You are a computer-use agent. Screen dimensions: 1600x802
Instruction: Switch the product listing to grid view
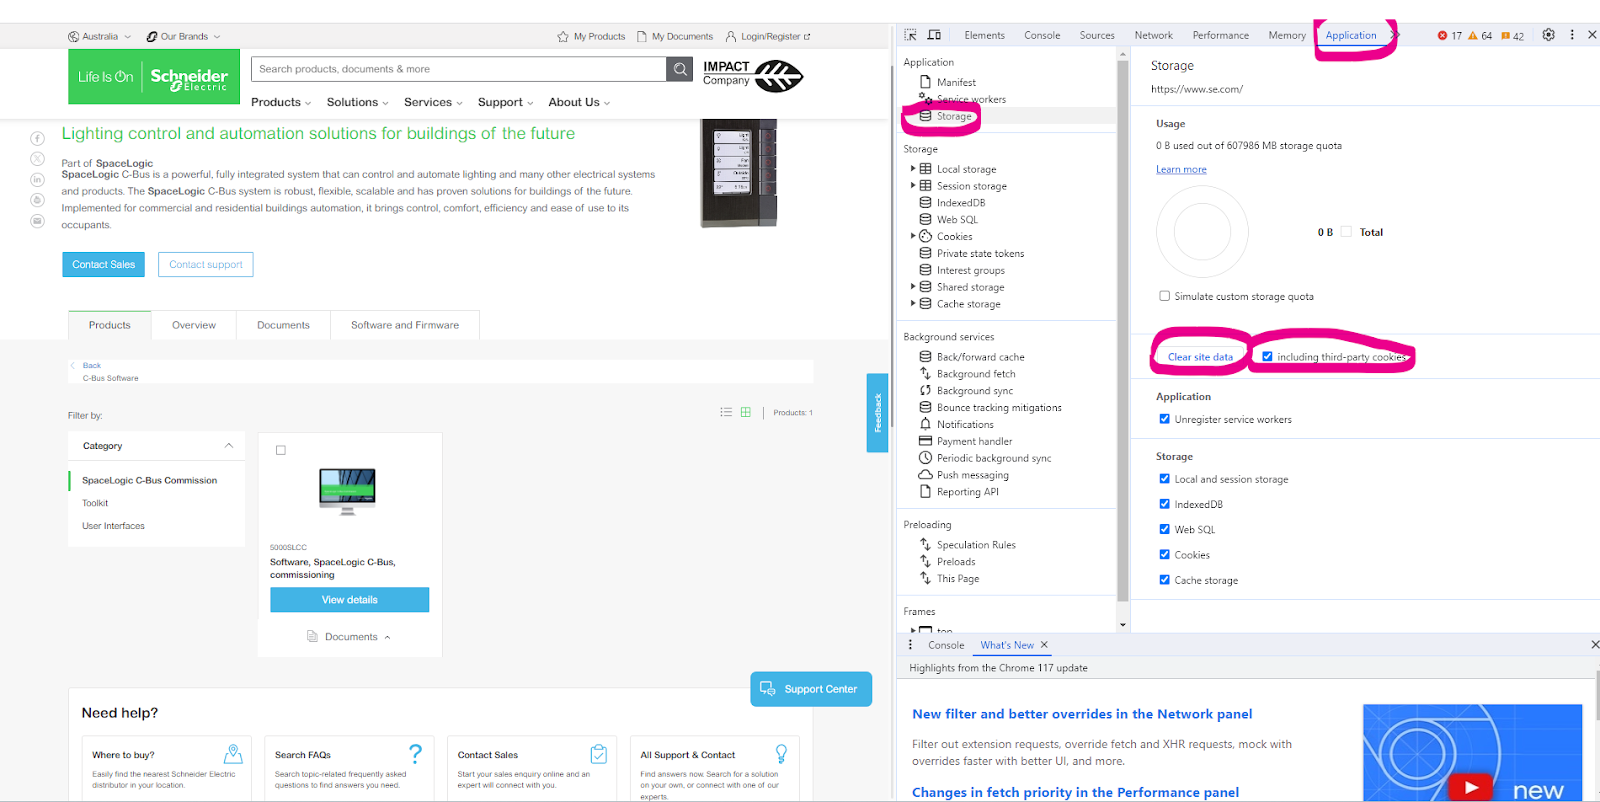[745, 412]
